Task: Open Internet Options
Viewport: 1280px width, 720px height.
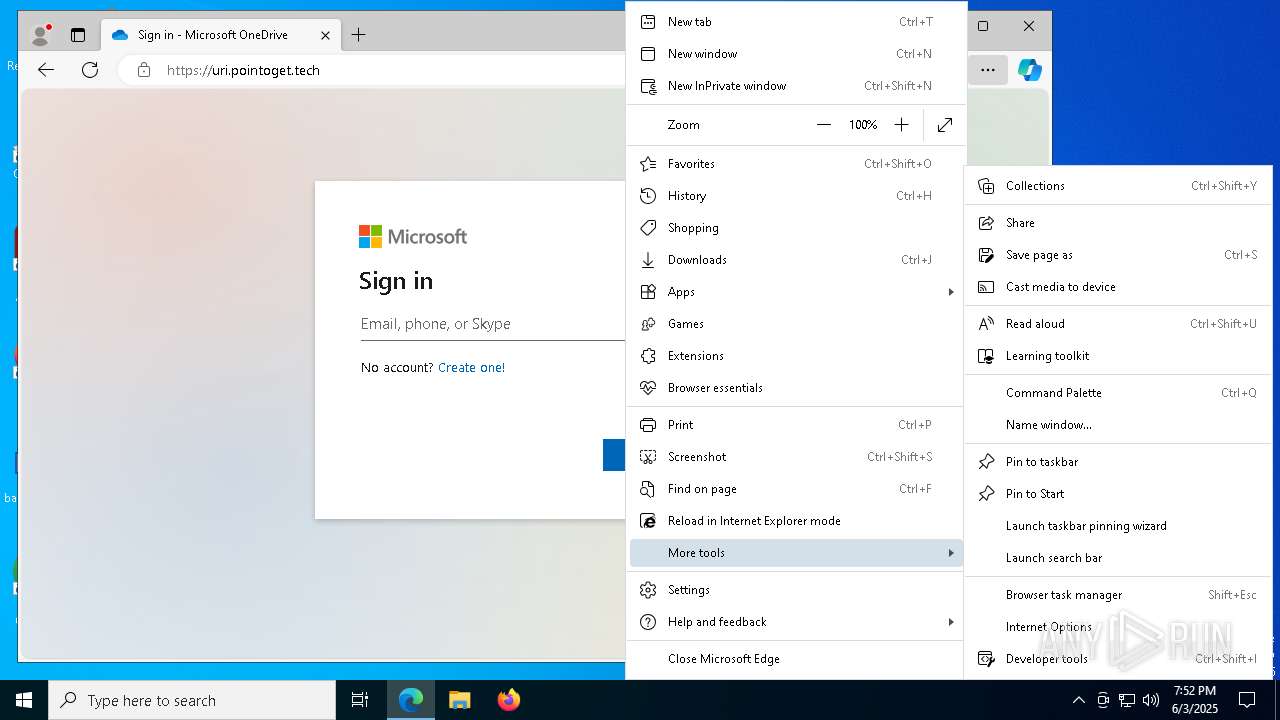Action: pyautogui.click(x=1118, y=626)
